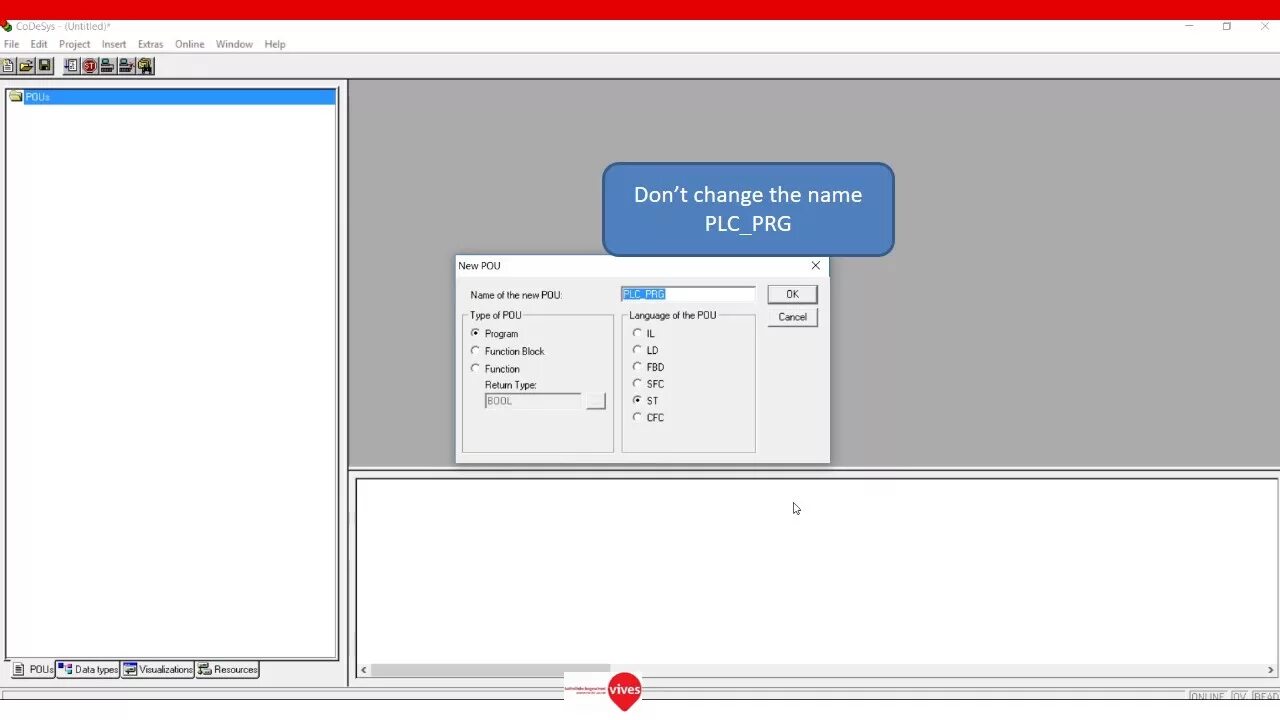The width and height of the screenshot is (1280, 720).
Task: Select Program as POU type
Action: pos(475,333)
